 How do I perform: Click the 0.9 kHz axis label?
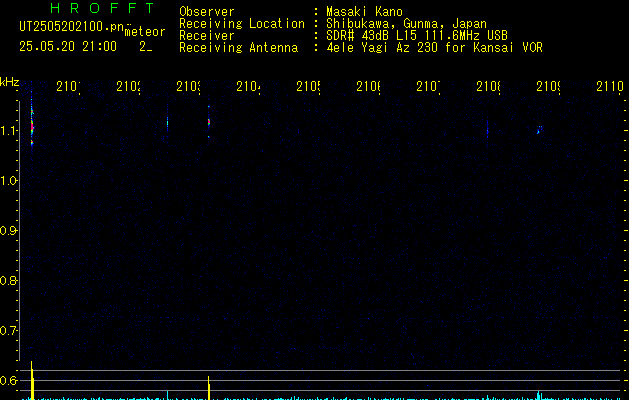[x=8, y=230]
